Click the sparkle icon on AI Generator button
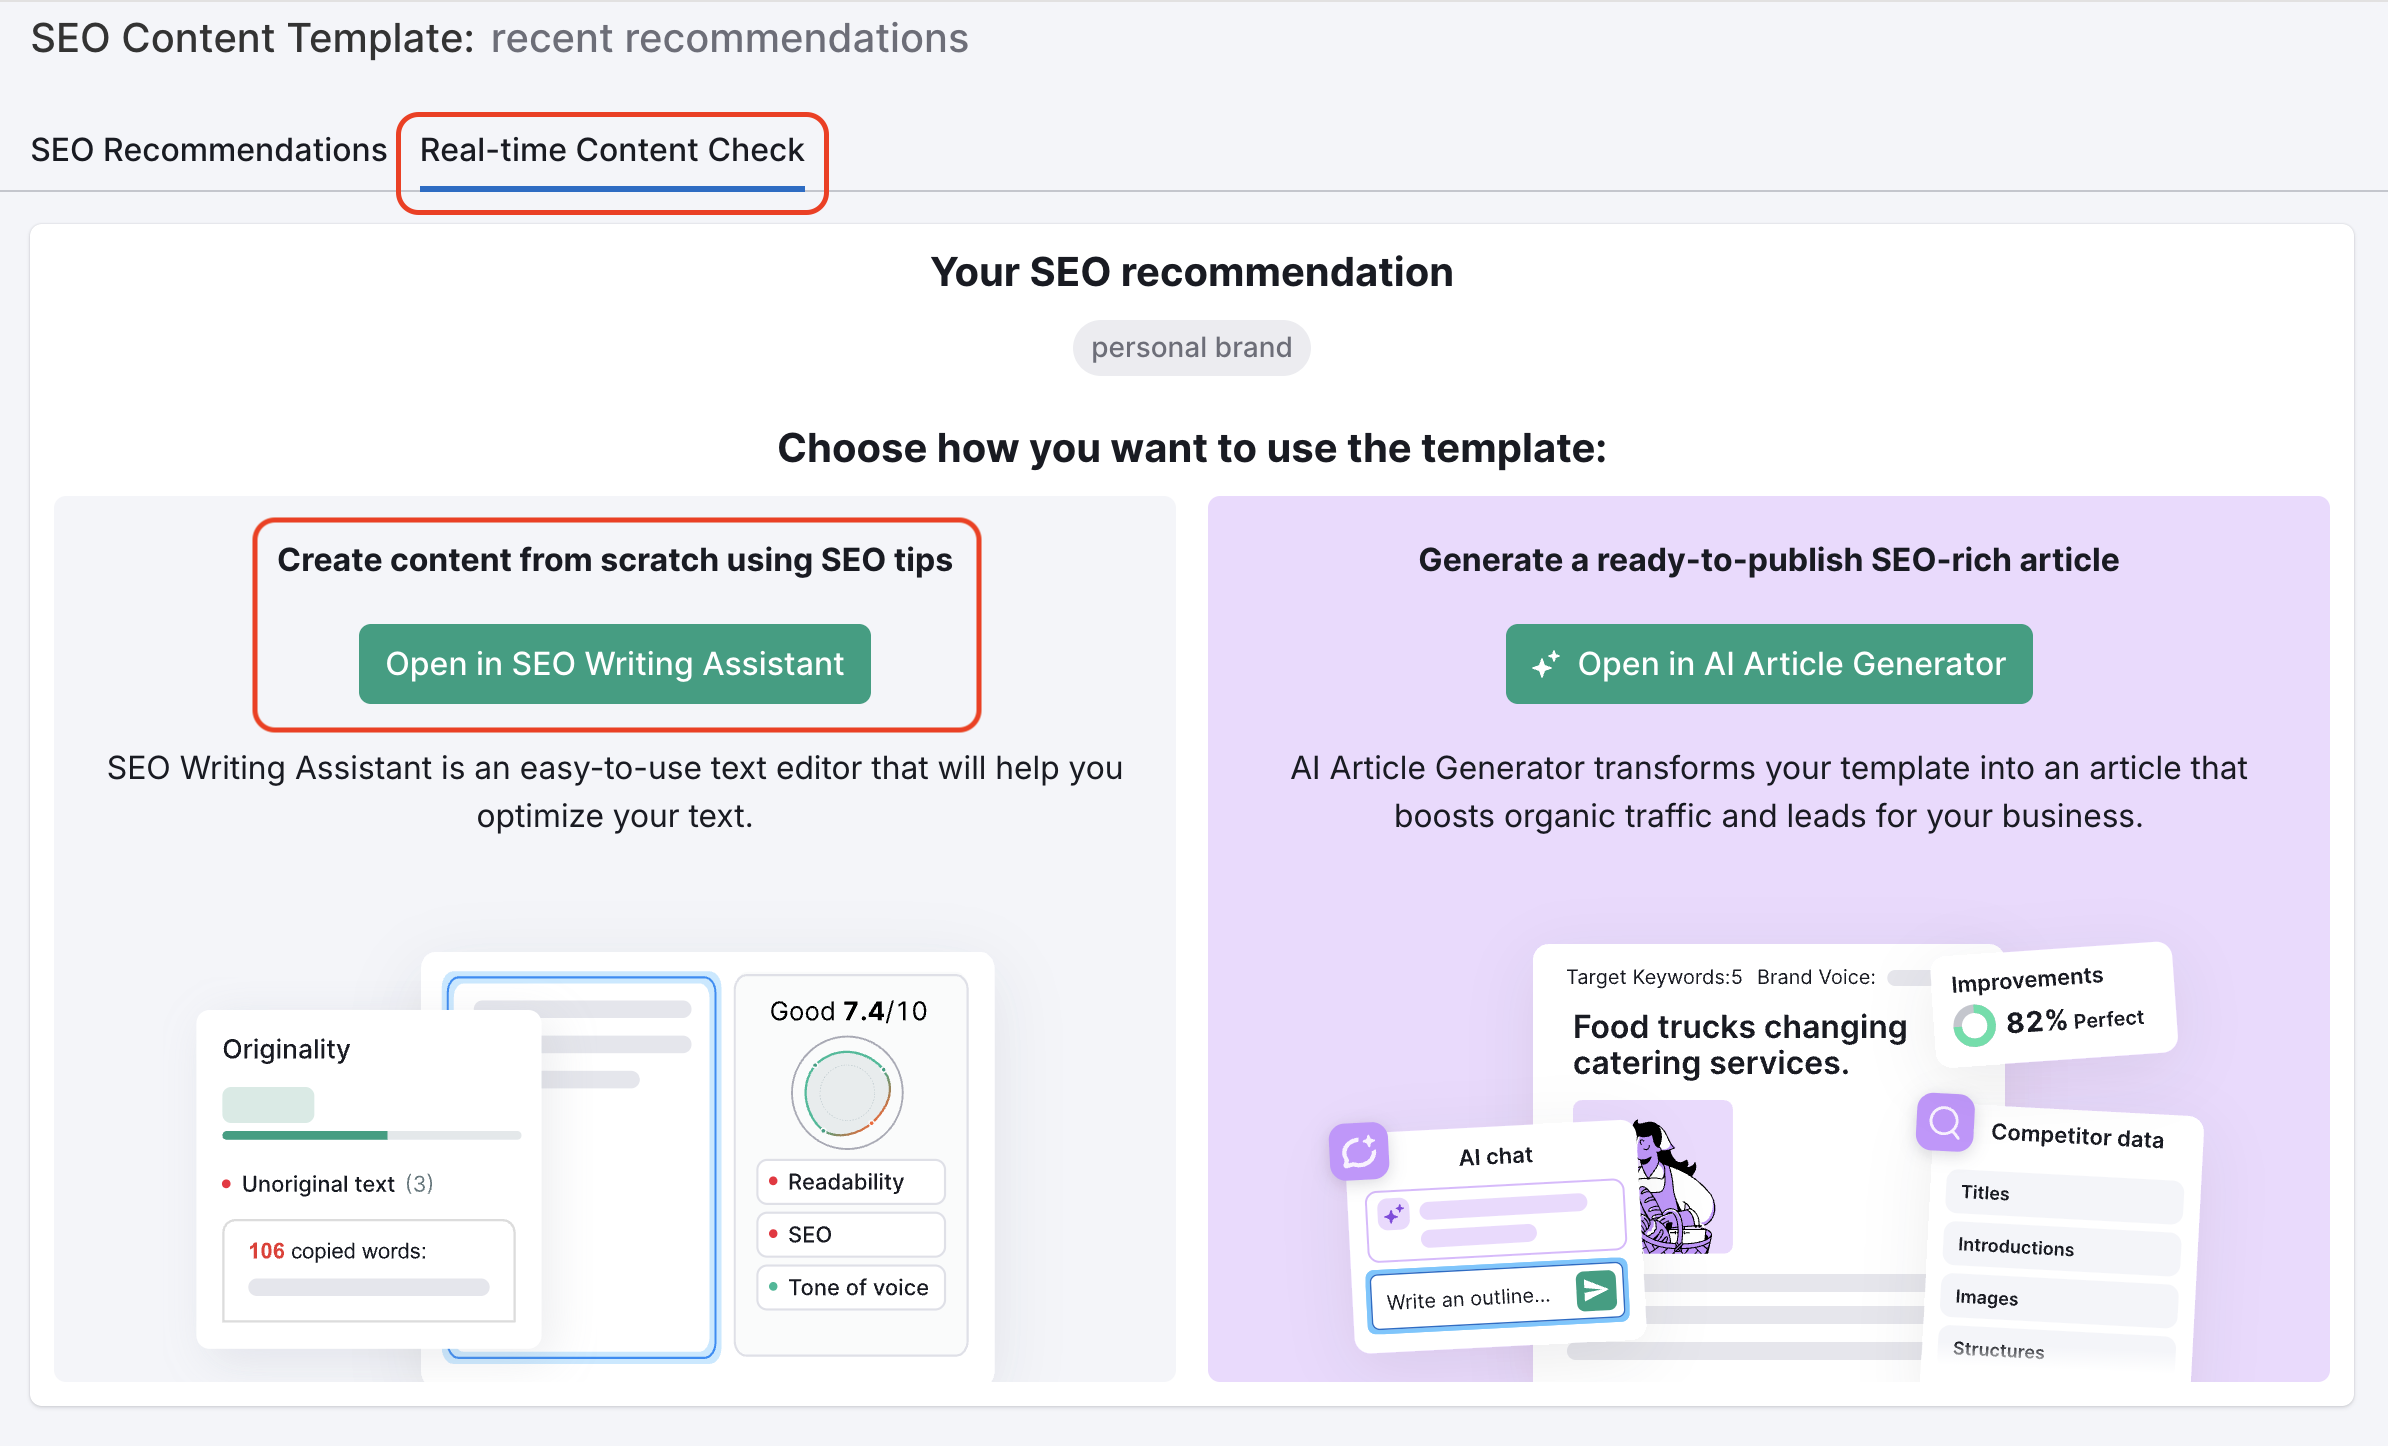 pos(1545,664)
